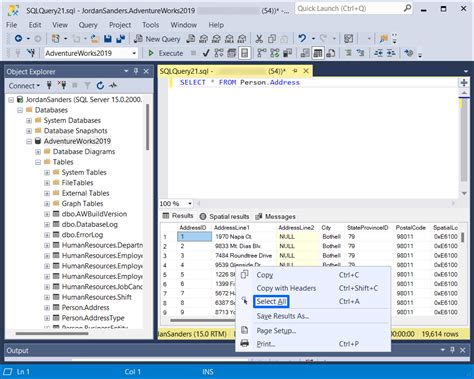This screenshot has width=474, height=379.
Task: Click Filter funnel icon in Object Explorer
Action: click(x=87, y=85)
